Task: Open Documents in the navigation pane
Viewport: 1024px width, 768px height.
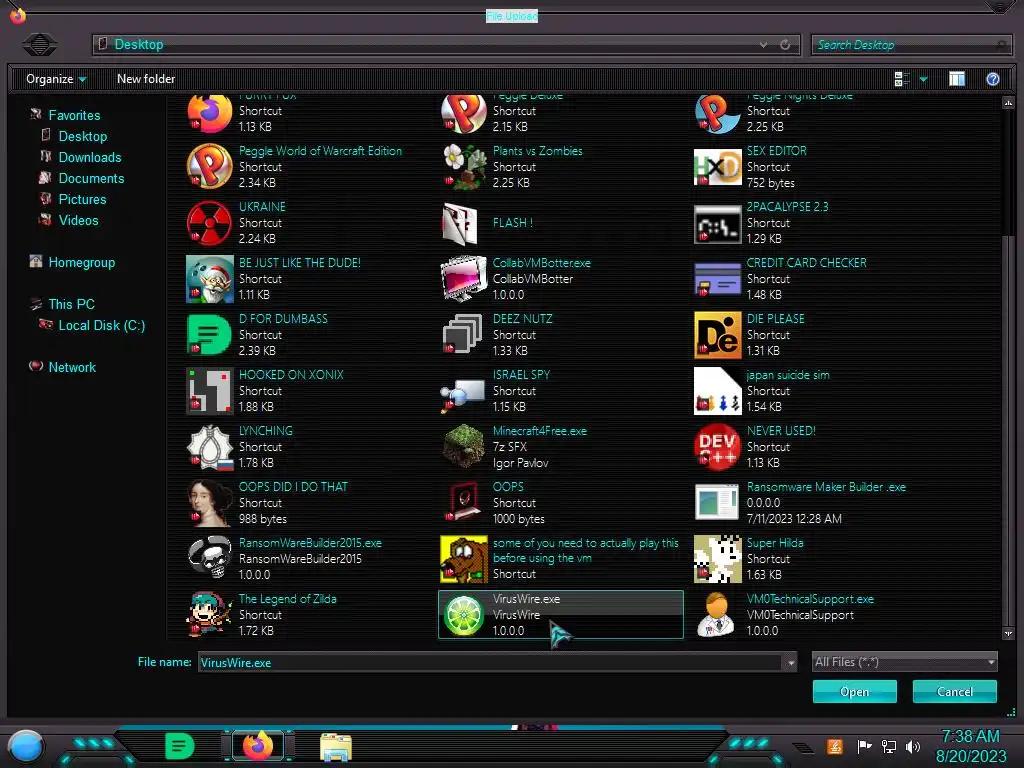Action: (x=91, y=178)
